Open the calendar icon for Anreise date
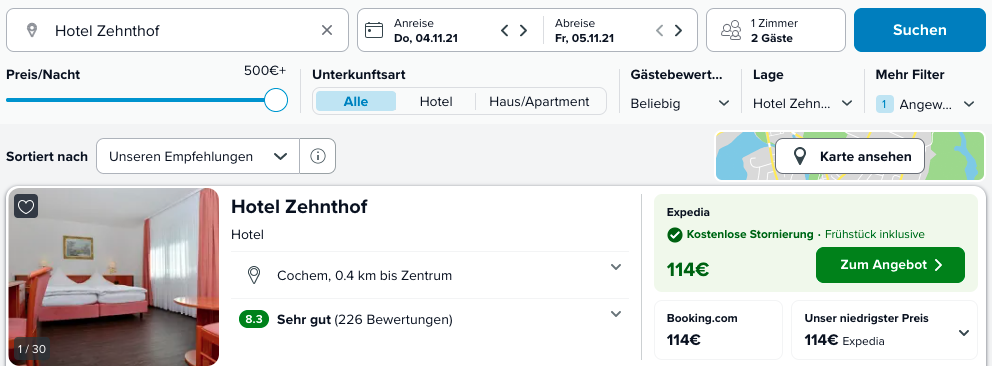The image size is (992, 366). point(375,30)
